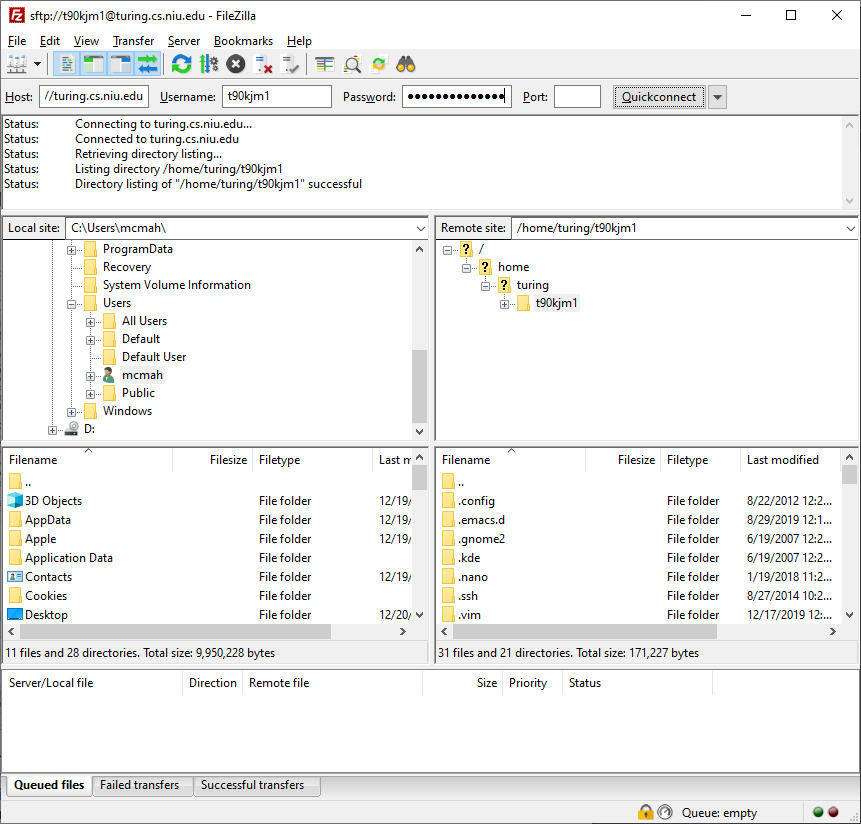The width and height of the screenshot is (861, 824).
Task: Select the AppData folder in local list
Action: (48, 520)
